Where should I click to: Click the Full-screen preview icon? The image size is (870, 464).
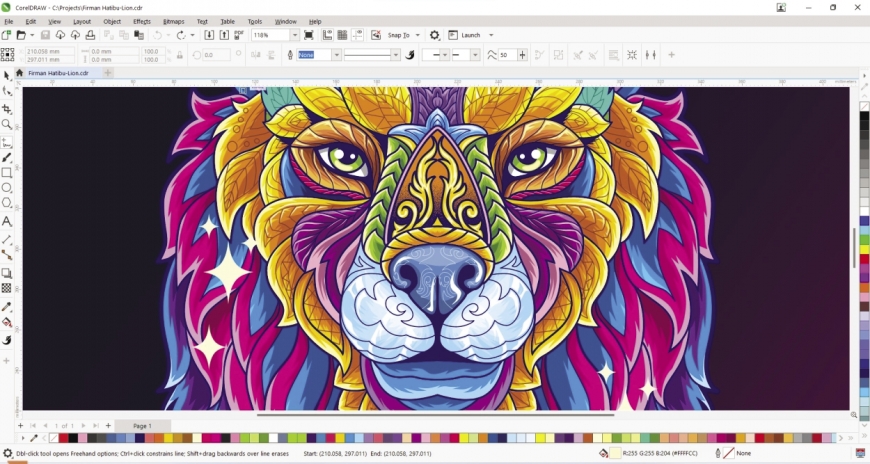(x=309, y=35)
